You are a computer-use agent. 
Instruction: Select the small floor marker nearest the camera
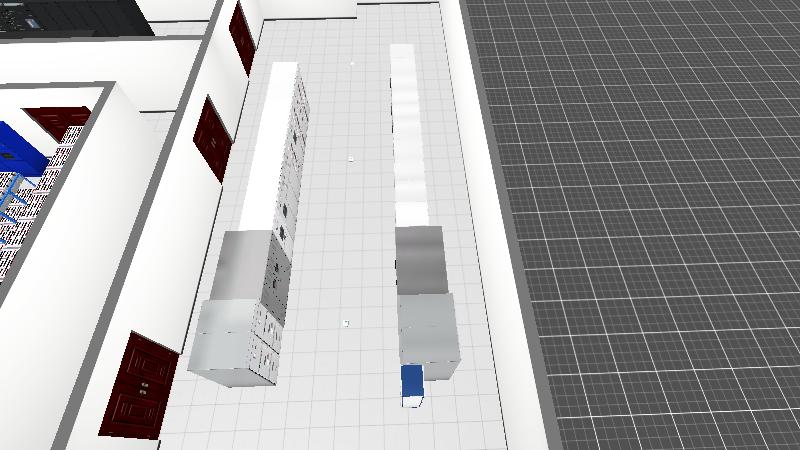(x=345, y=323)
